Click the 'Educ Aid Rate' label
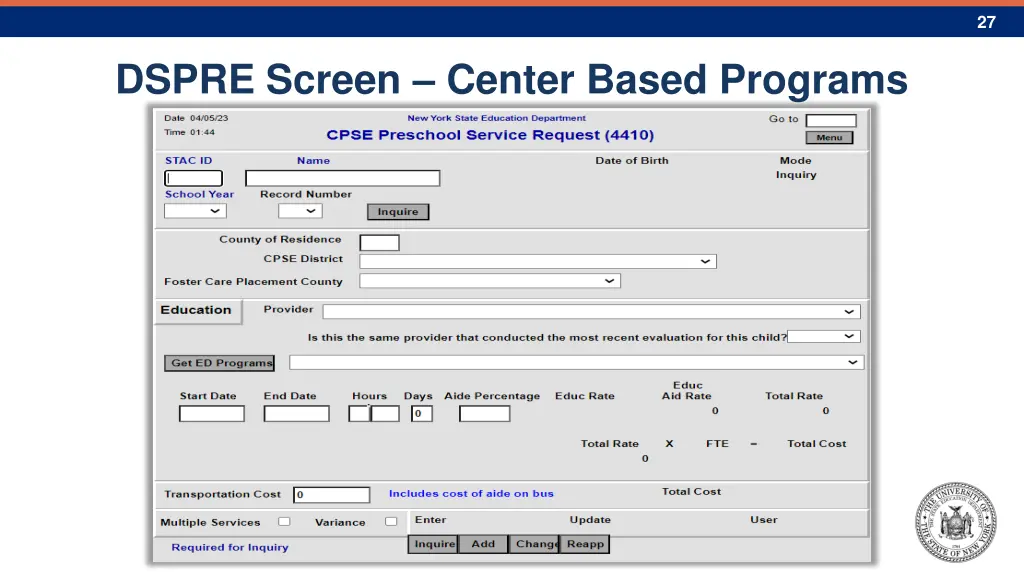This screenshot has width=1024, height=576. click(687, 391)
